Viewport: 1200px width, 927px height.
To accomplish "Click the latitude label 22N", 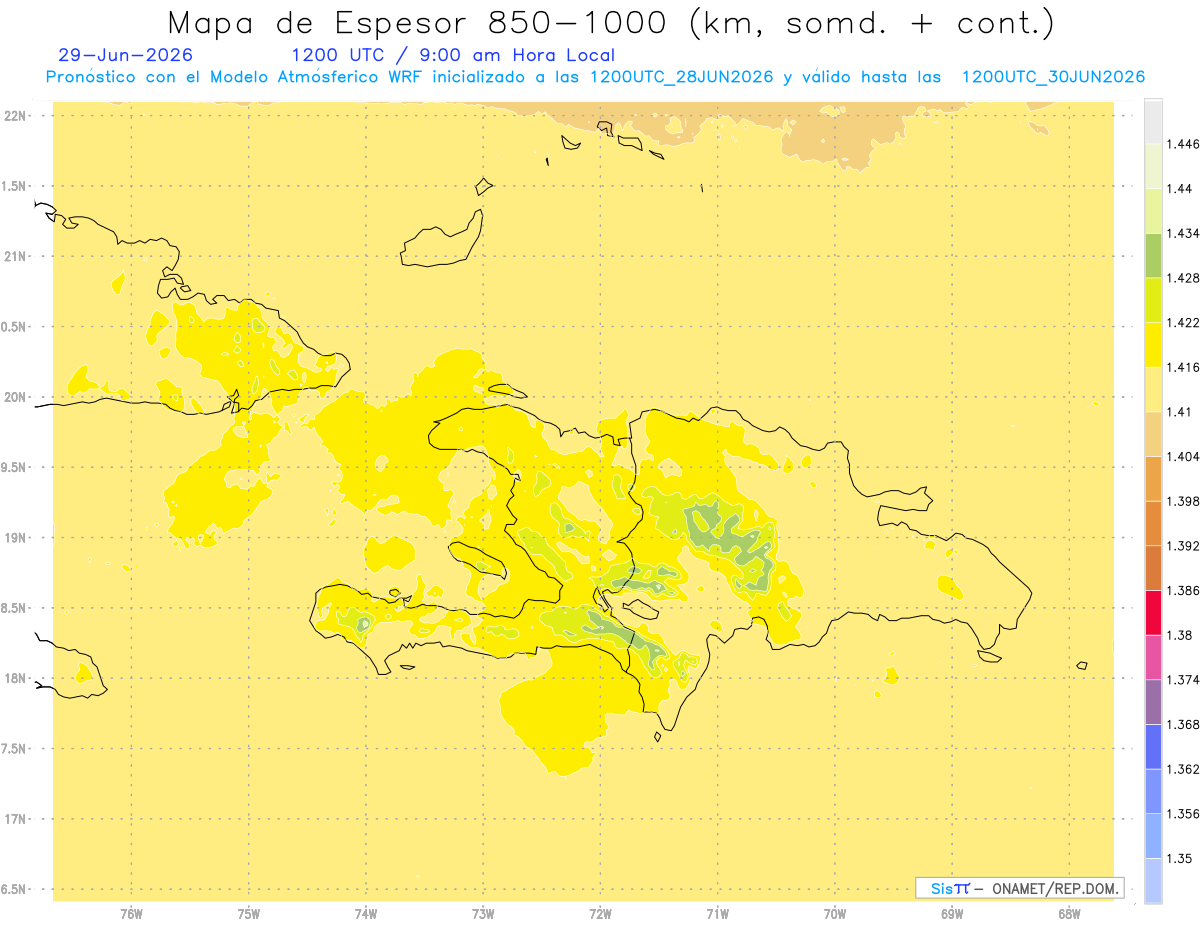I will 17,116.
